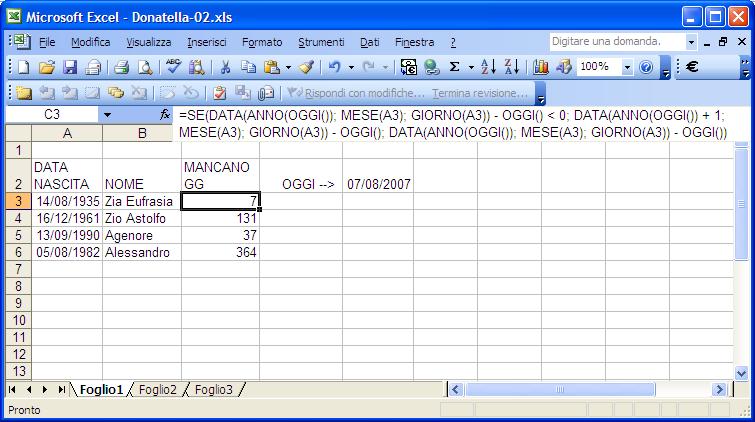Click the row 5 header
The width and height of the screenshot is (755, 422).
[x=16, y=235]
